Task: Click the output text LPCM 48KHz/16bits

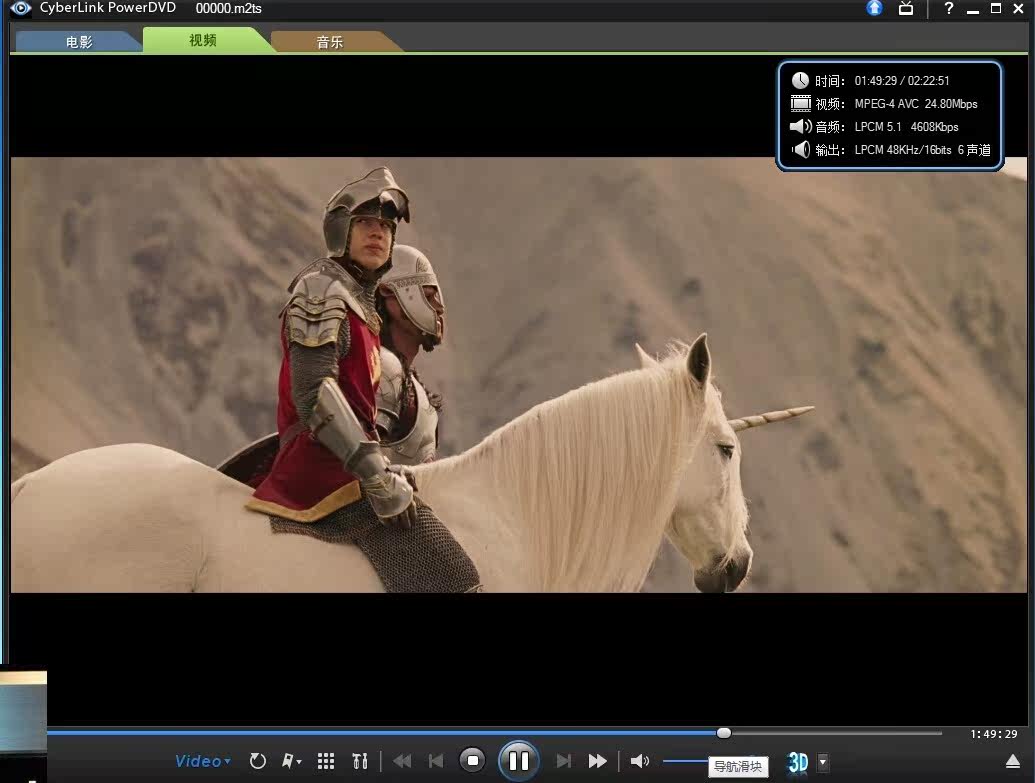Action: pos(902,150)
